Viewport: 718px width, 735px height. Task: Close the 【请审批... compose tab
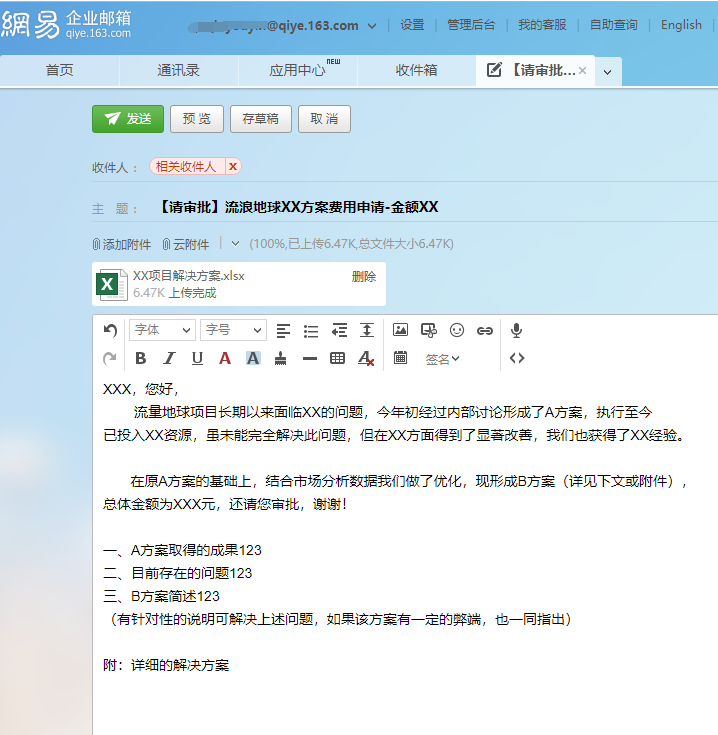pyautogui.click(x=583, y=70)
